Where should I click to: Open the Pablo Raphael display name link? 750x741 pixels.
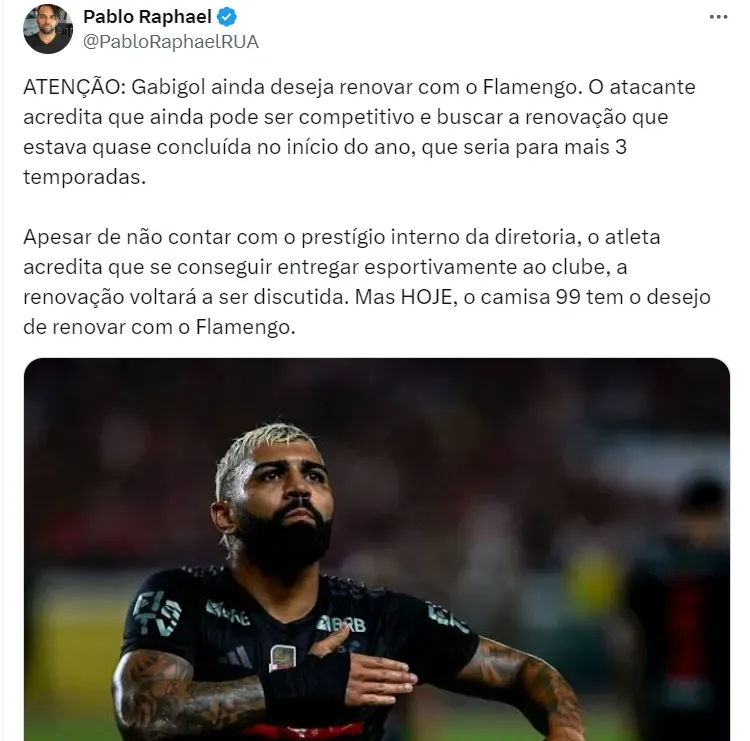tap(147, 17)
